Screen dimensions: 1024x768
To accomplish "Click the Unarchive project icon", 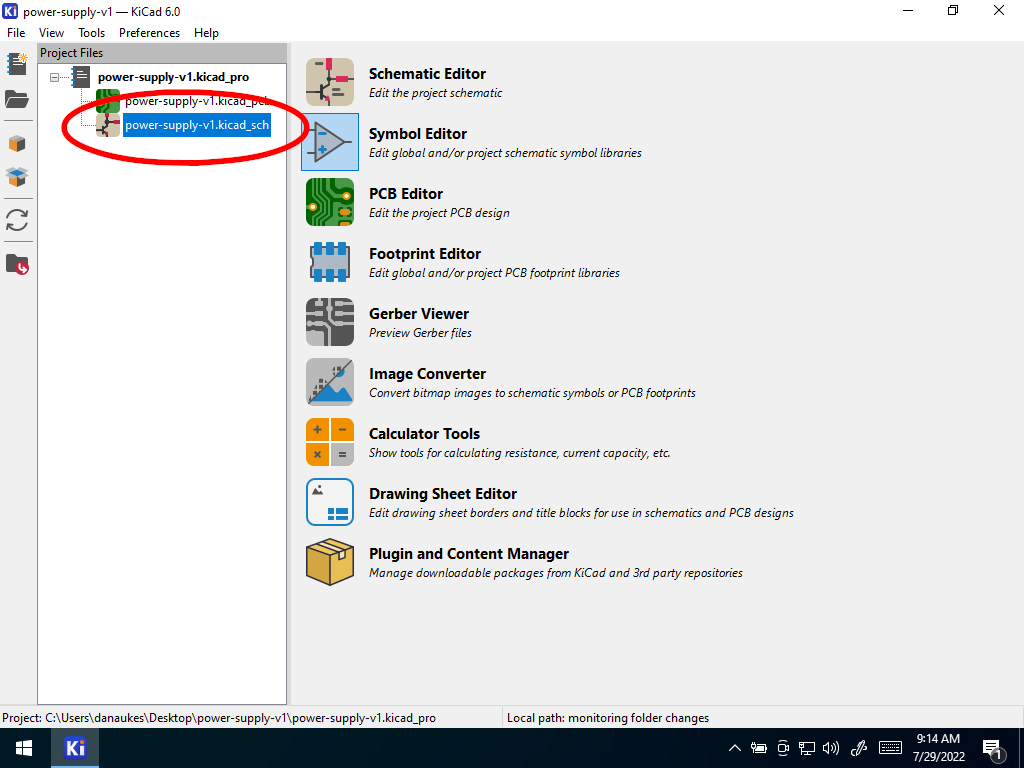I will pos(17,176).
